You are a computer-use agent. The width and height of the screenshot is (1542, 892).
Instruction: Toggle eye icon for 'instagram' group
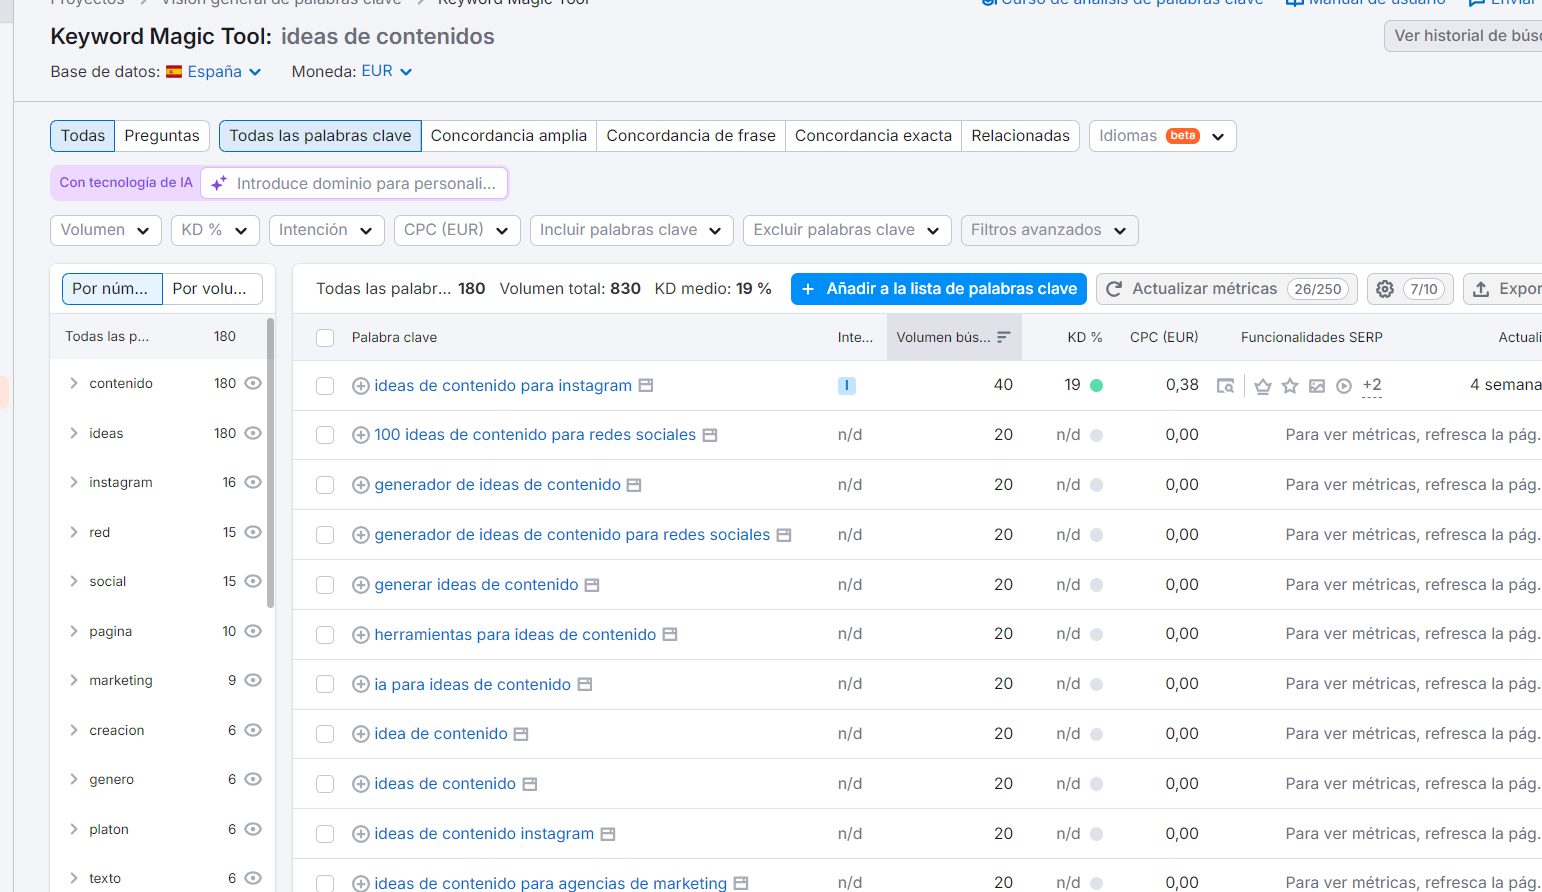[253, 482]
